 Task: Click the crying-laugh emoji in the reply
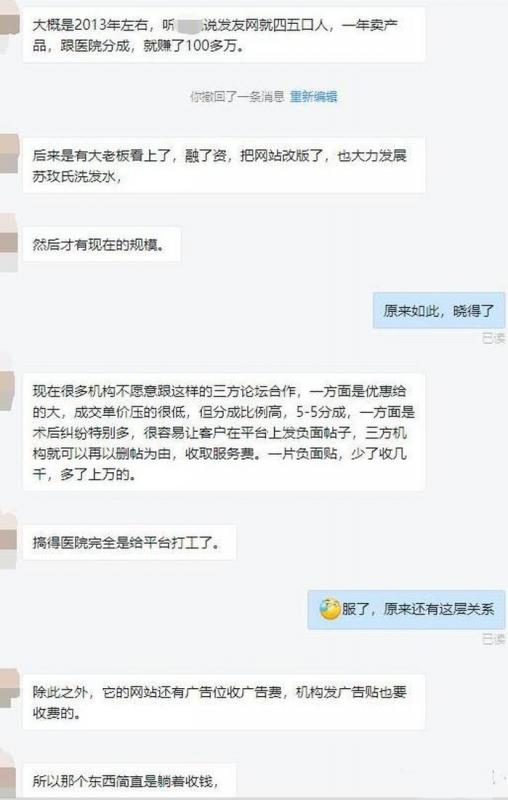click(330, 609)
